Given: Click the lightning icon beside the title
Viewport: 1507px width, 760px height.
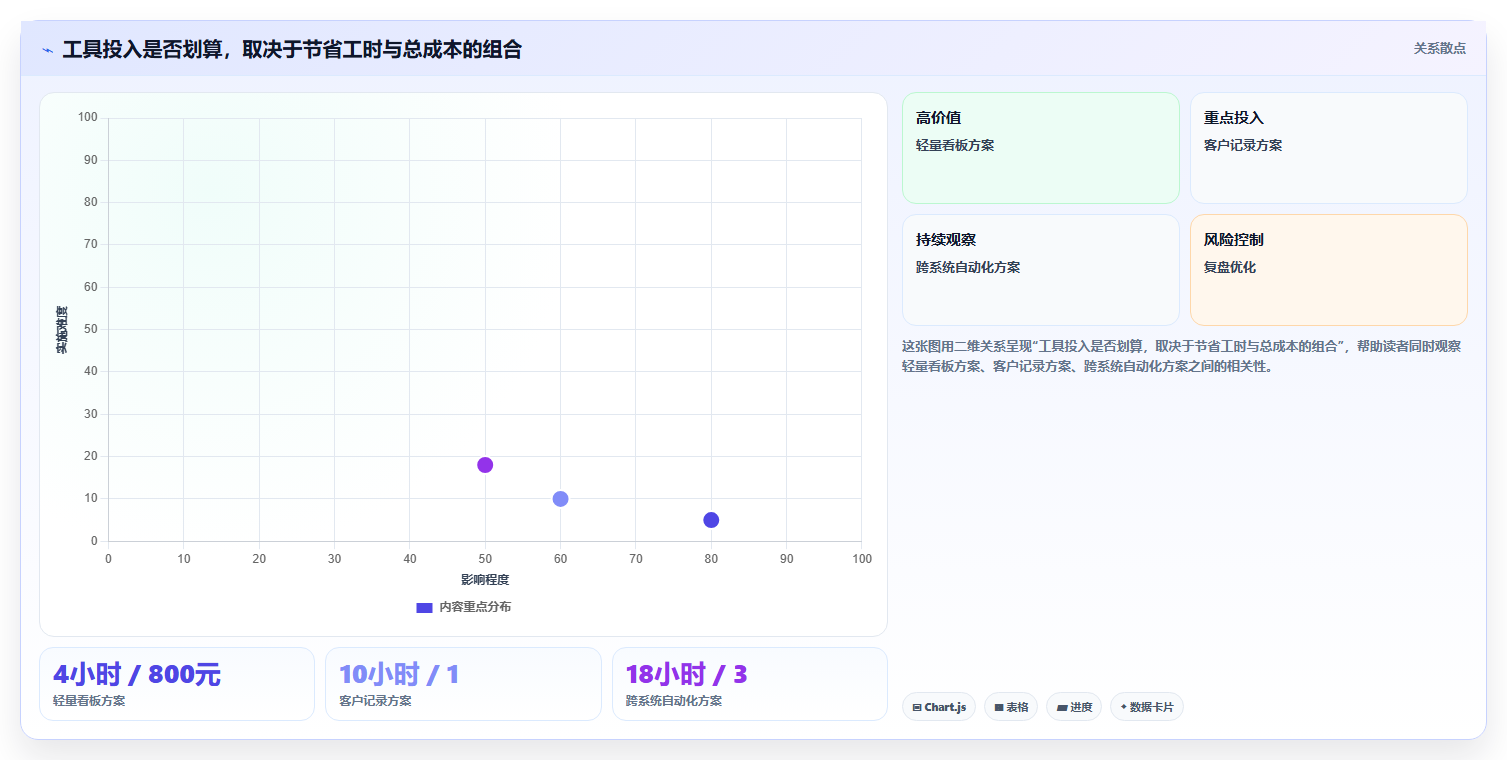Looking at the screenshot, I should pos(47,50).
